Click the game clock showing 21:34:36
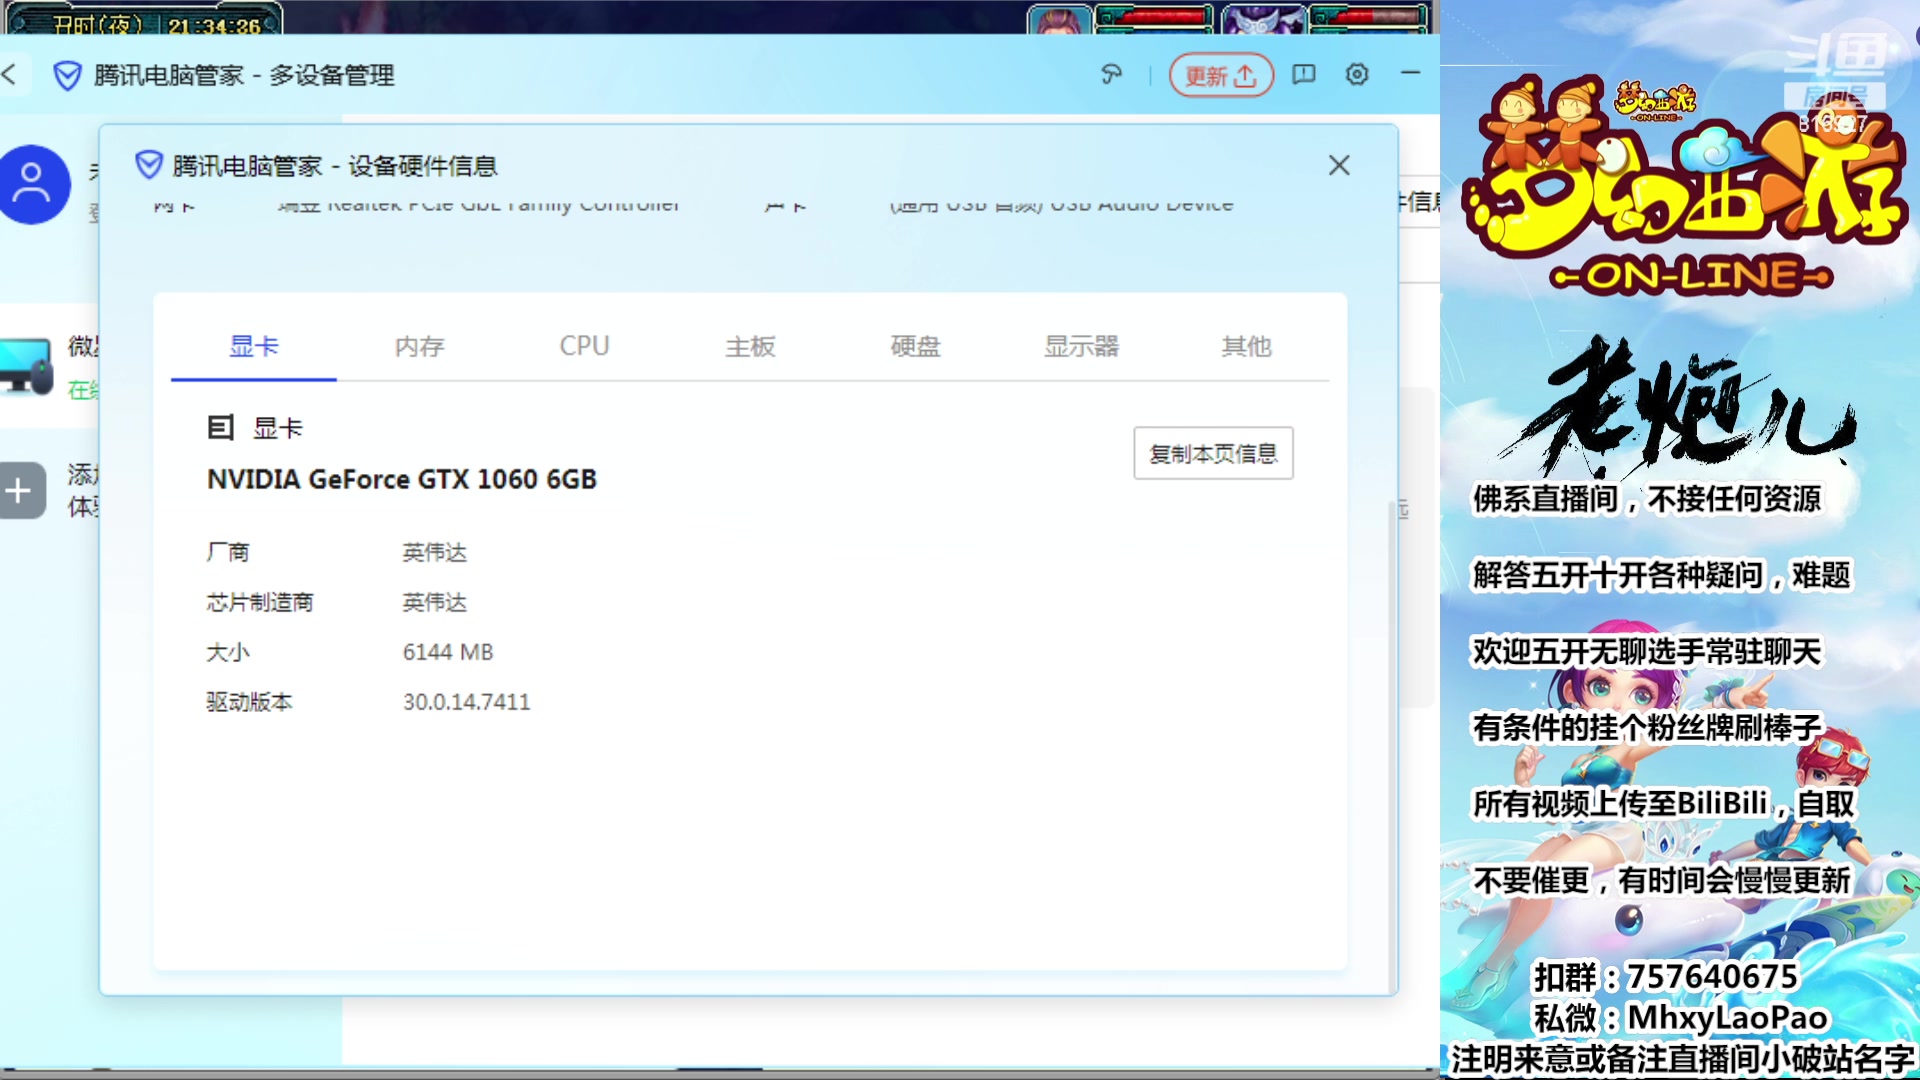 pyautogui.click(x=213, y=25)
